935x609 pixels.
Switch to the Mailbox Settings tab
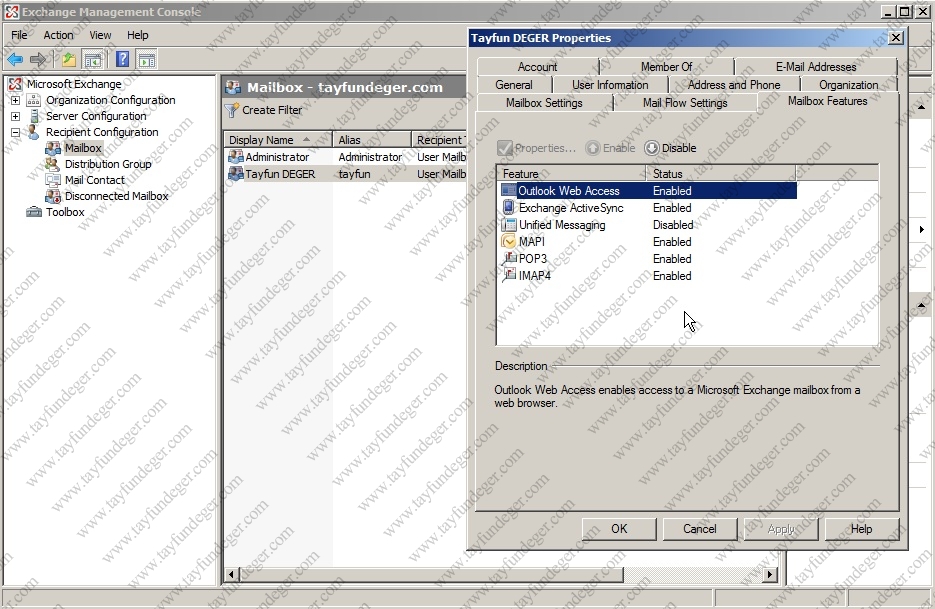[544, 103]
